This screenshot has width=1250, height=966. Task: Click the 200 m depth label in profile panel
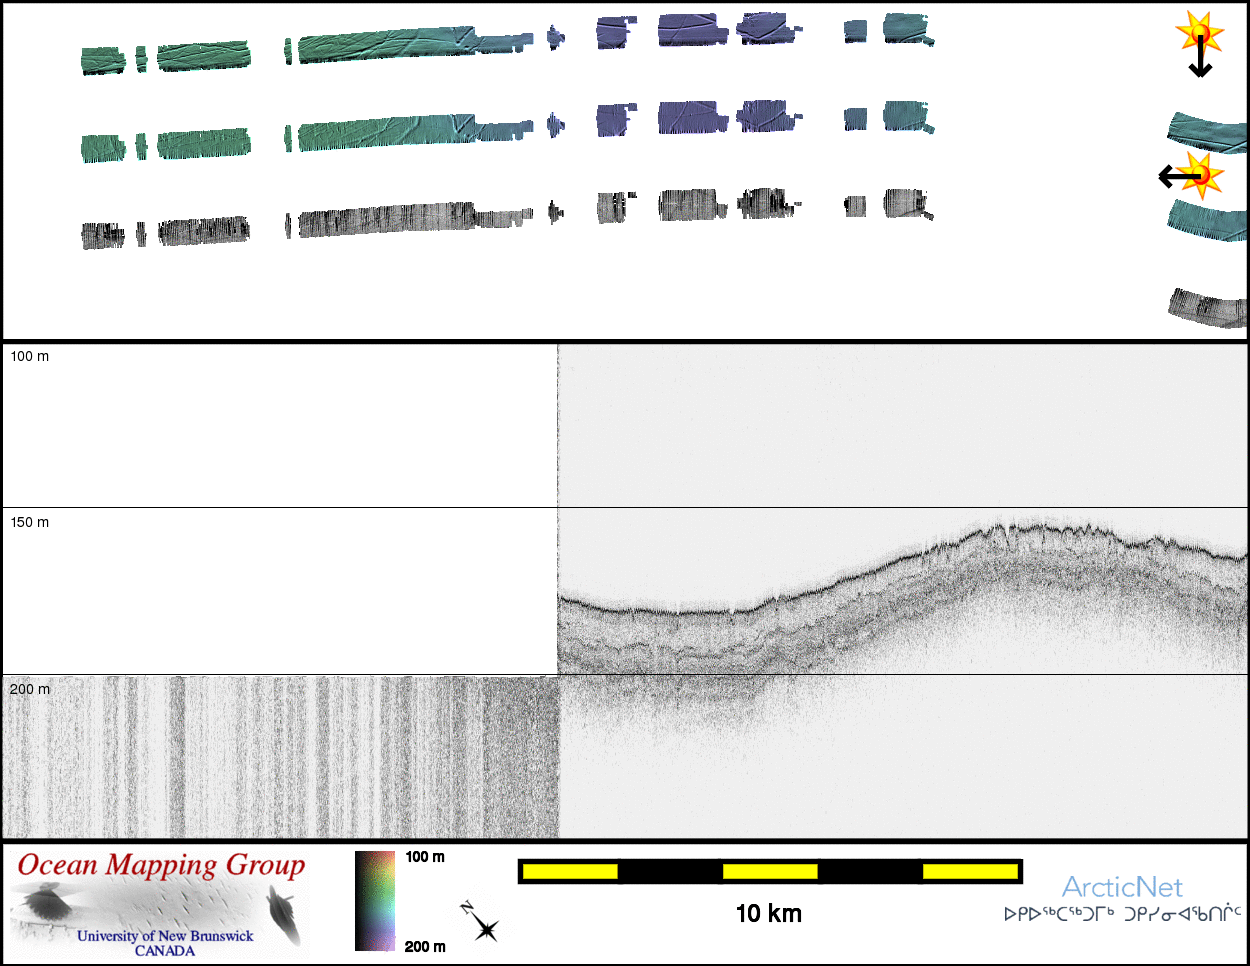tap(30, 689)
